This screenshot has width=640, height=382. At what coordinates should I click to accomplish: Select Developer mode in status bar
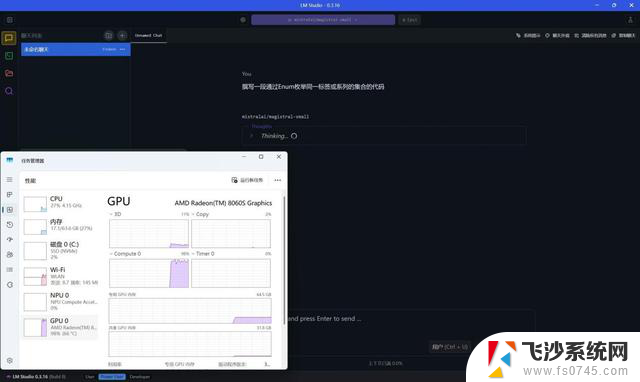pyautogui.click(x=140, y=377)
